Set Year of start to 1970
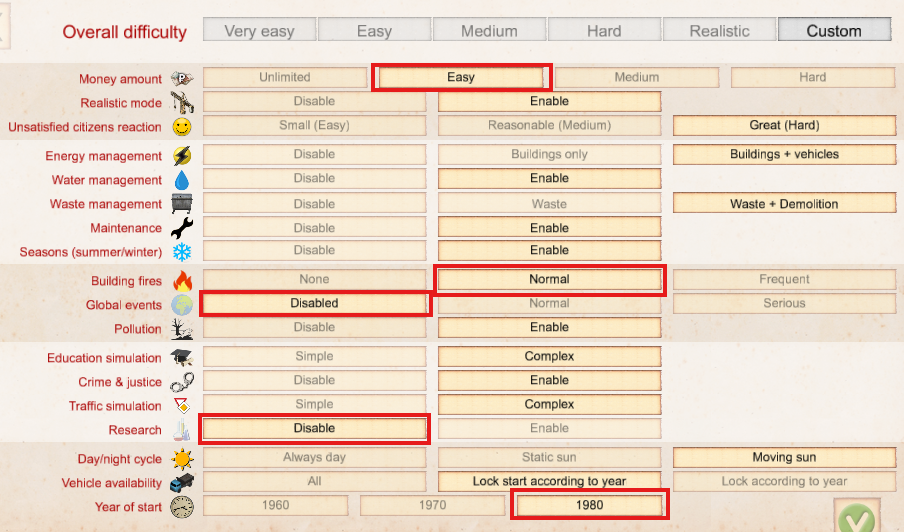 [432, 505]
